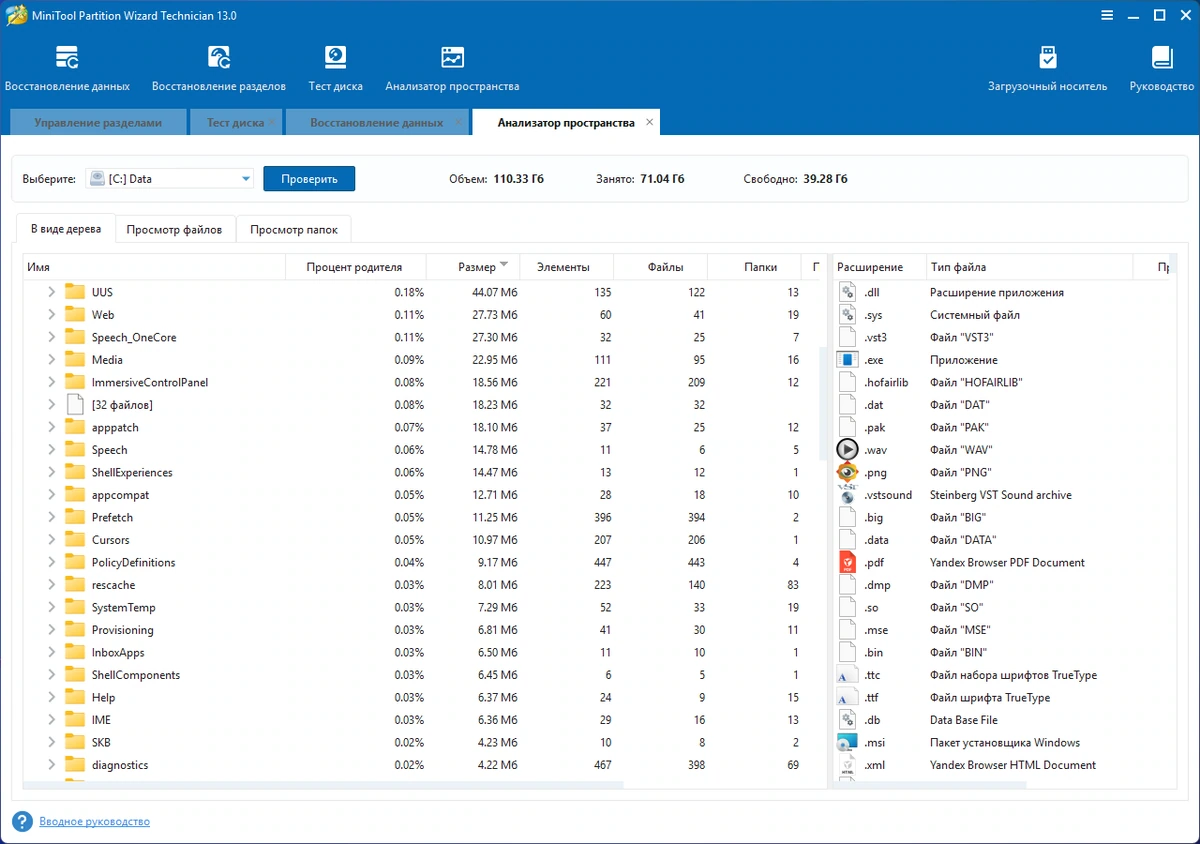Sort by the Имя column header
Viewport: 1200px width, 844px height.
[x=154, y=267]
